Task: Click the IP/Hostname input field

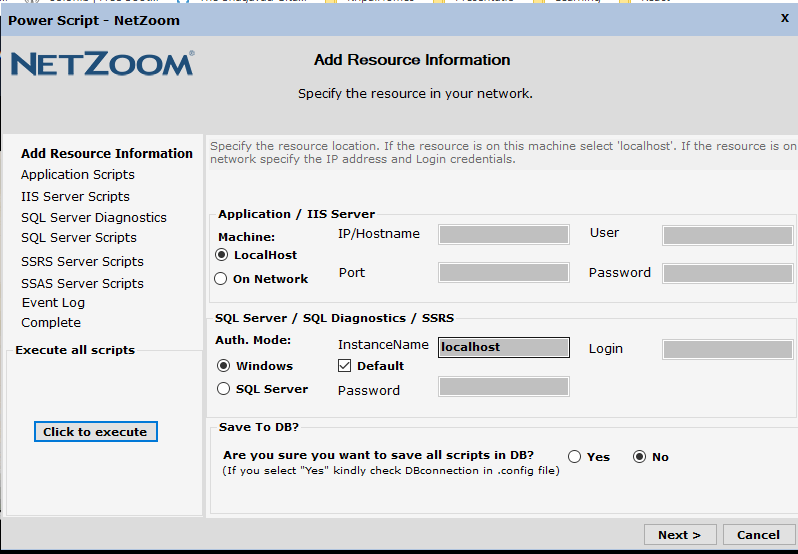Action: (504, 235)
